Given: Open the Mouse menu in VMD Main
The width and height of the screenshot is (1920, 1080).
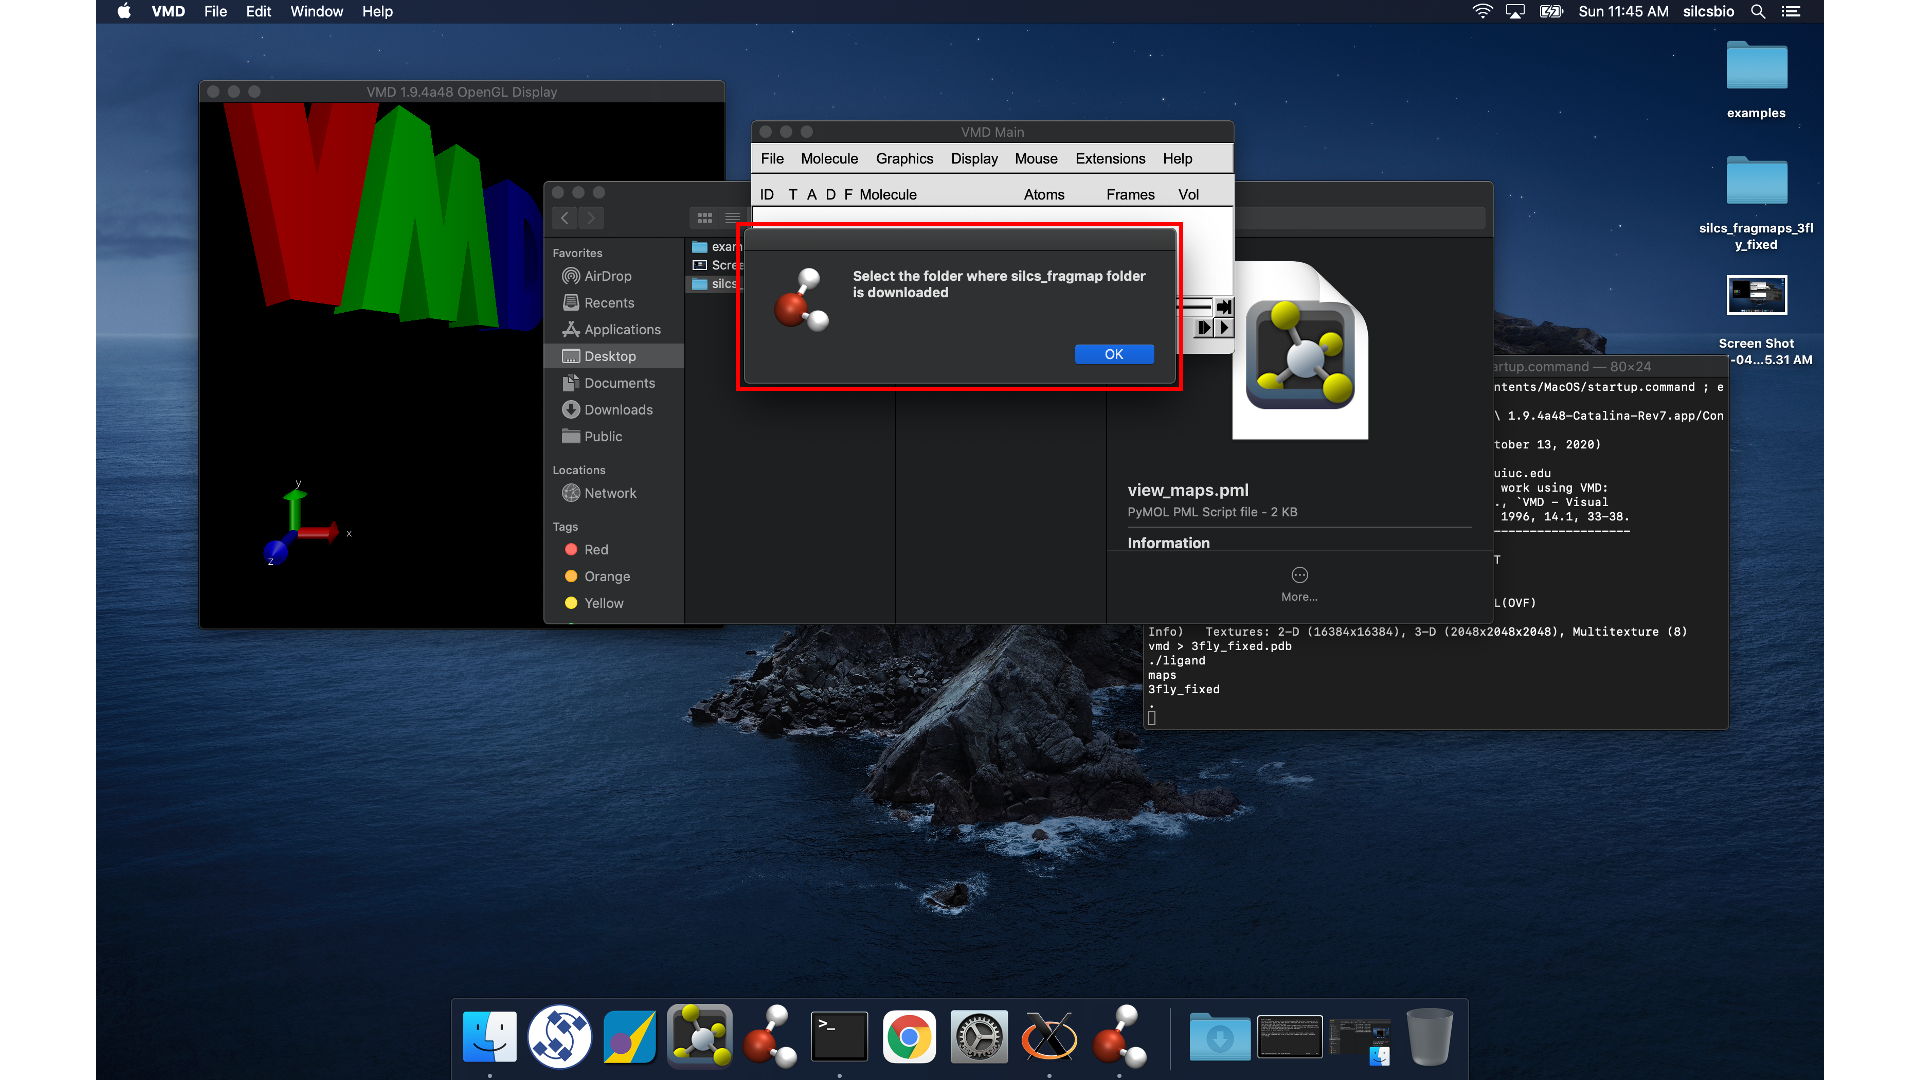Looking at the screenshot, I should (1036, 158).
